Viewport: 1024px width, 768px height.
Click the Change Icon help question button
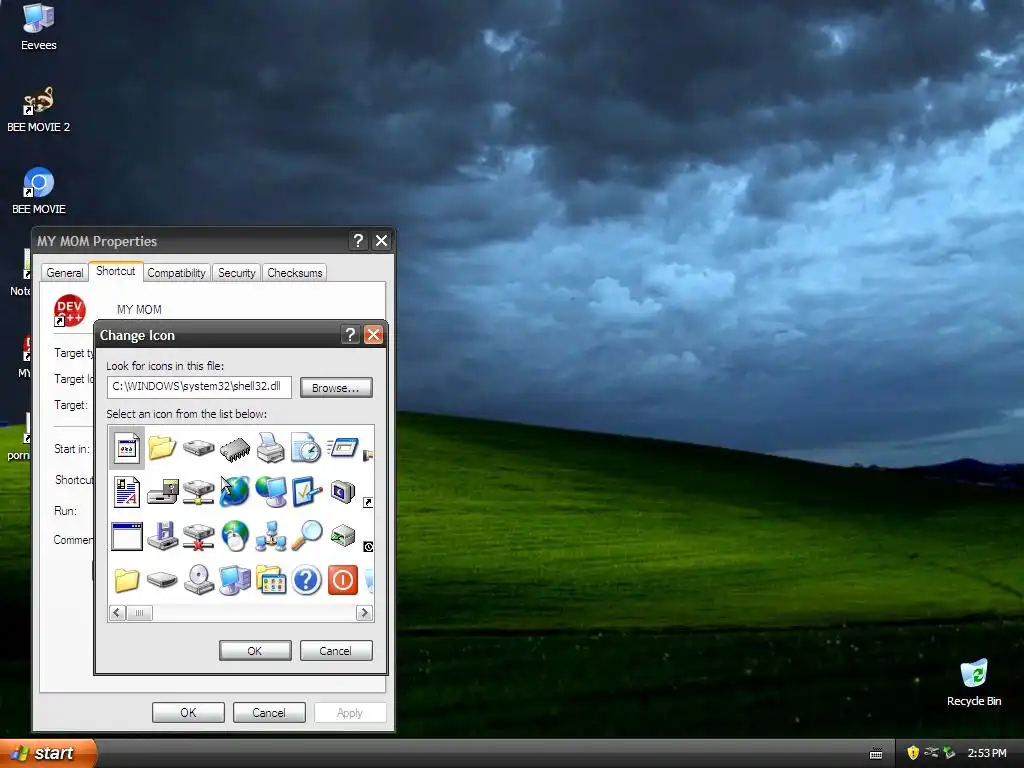pyautogui.click(x=350, y=335)
